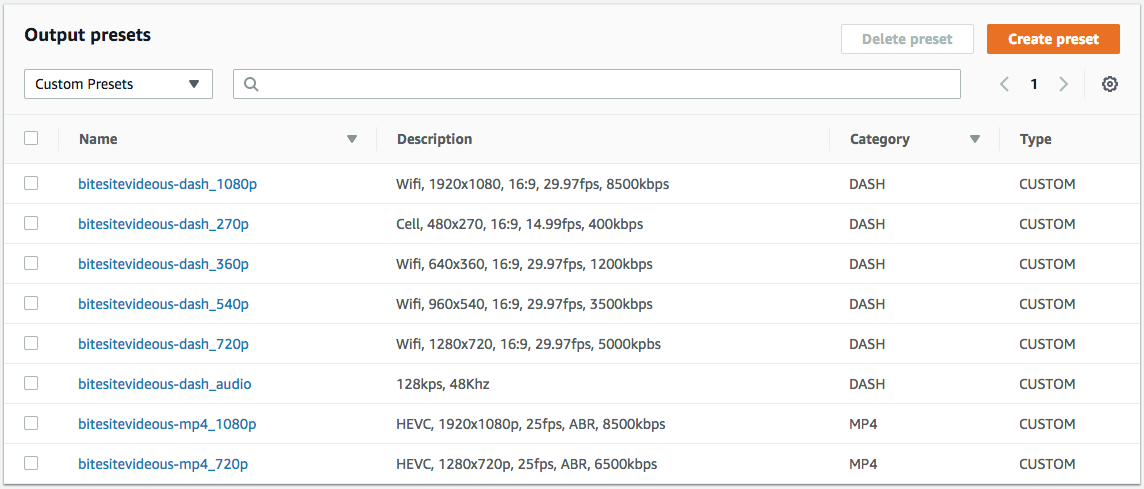Image resolution: width=1144 pixels, height=489 pixels.
Task: Toggle the select-all header checkbox
Action: tap(31, 138)
